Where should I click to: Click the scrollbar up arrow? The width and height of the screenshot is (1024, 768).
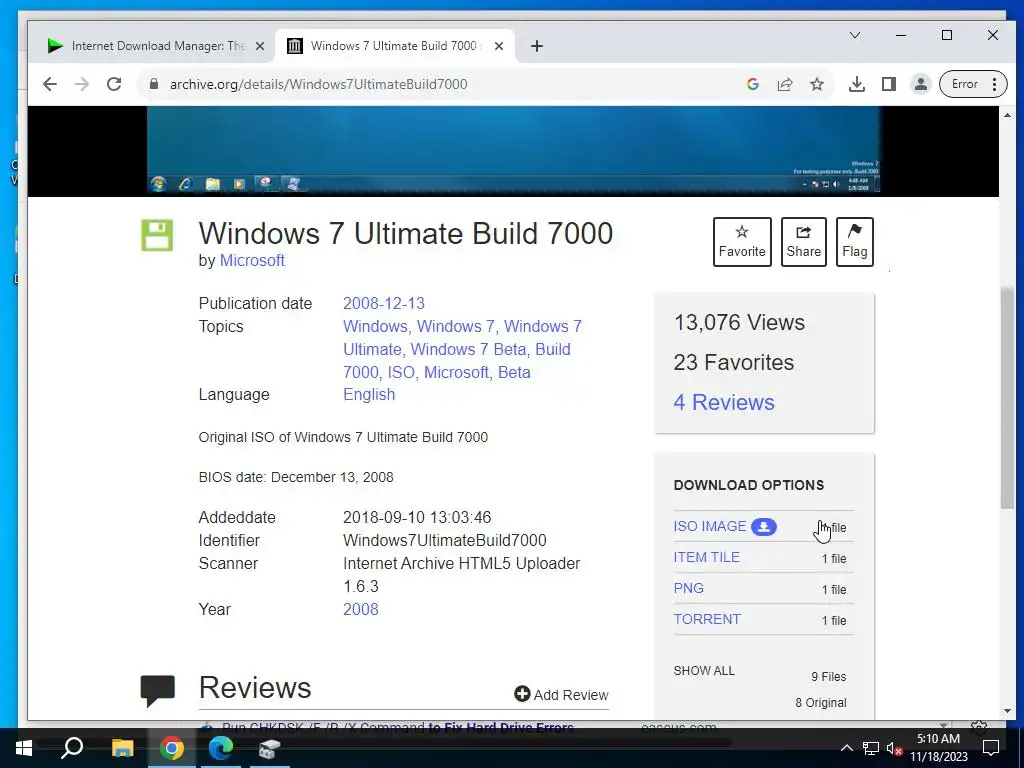[x=1007, y=115]
